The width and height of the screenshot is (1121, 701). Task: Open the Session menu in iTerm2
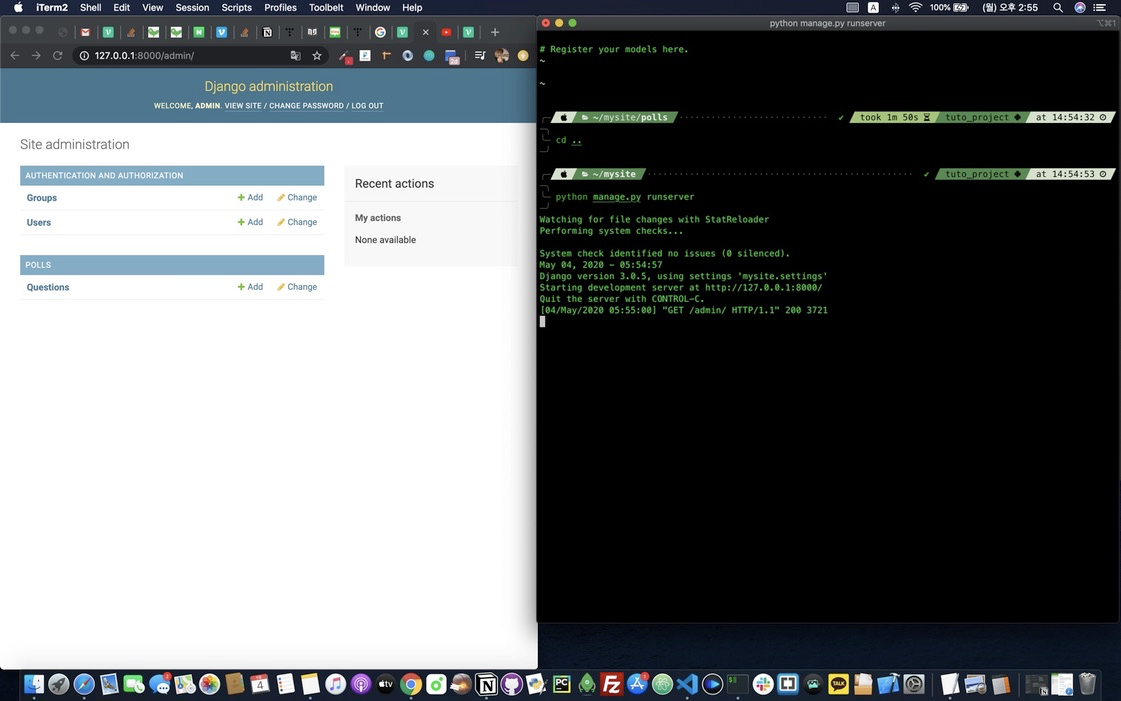tap(192, 7)
